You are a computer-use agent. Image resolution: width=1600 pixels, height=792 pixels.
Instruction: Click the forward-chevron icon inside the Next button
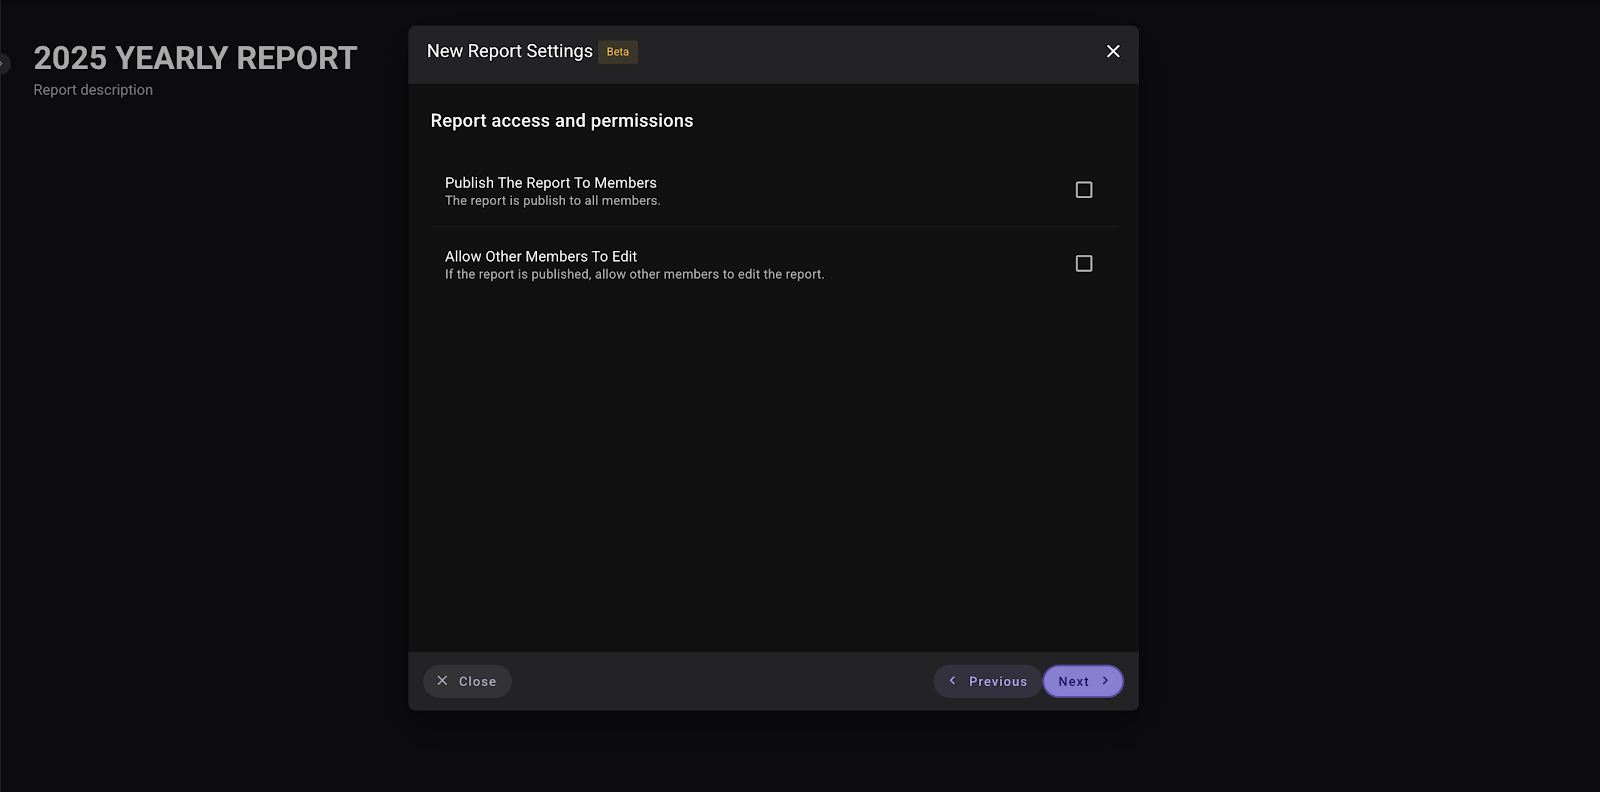pyautogui.click(x=1106, y=681)
